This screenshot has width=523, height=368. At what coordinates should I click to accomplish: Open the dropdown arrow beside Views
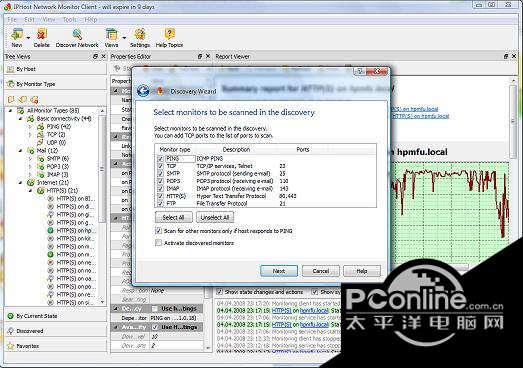(x=124, y=38)
